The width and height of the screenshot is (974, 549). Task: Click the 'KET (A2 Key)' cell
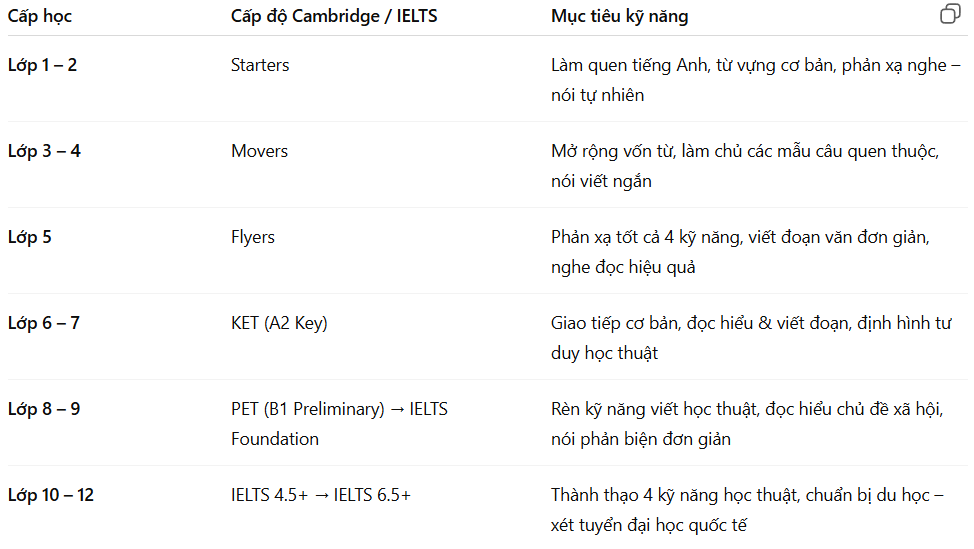pyautogui.click(x=279, y=323)
